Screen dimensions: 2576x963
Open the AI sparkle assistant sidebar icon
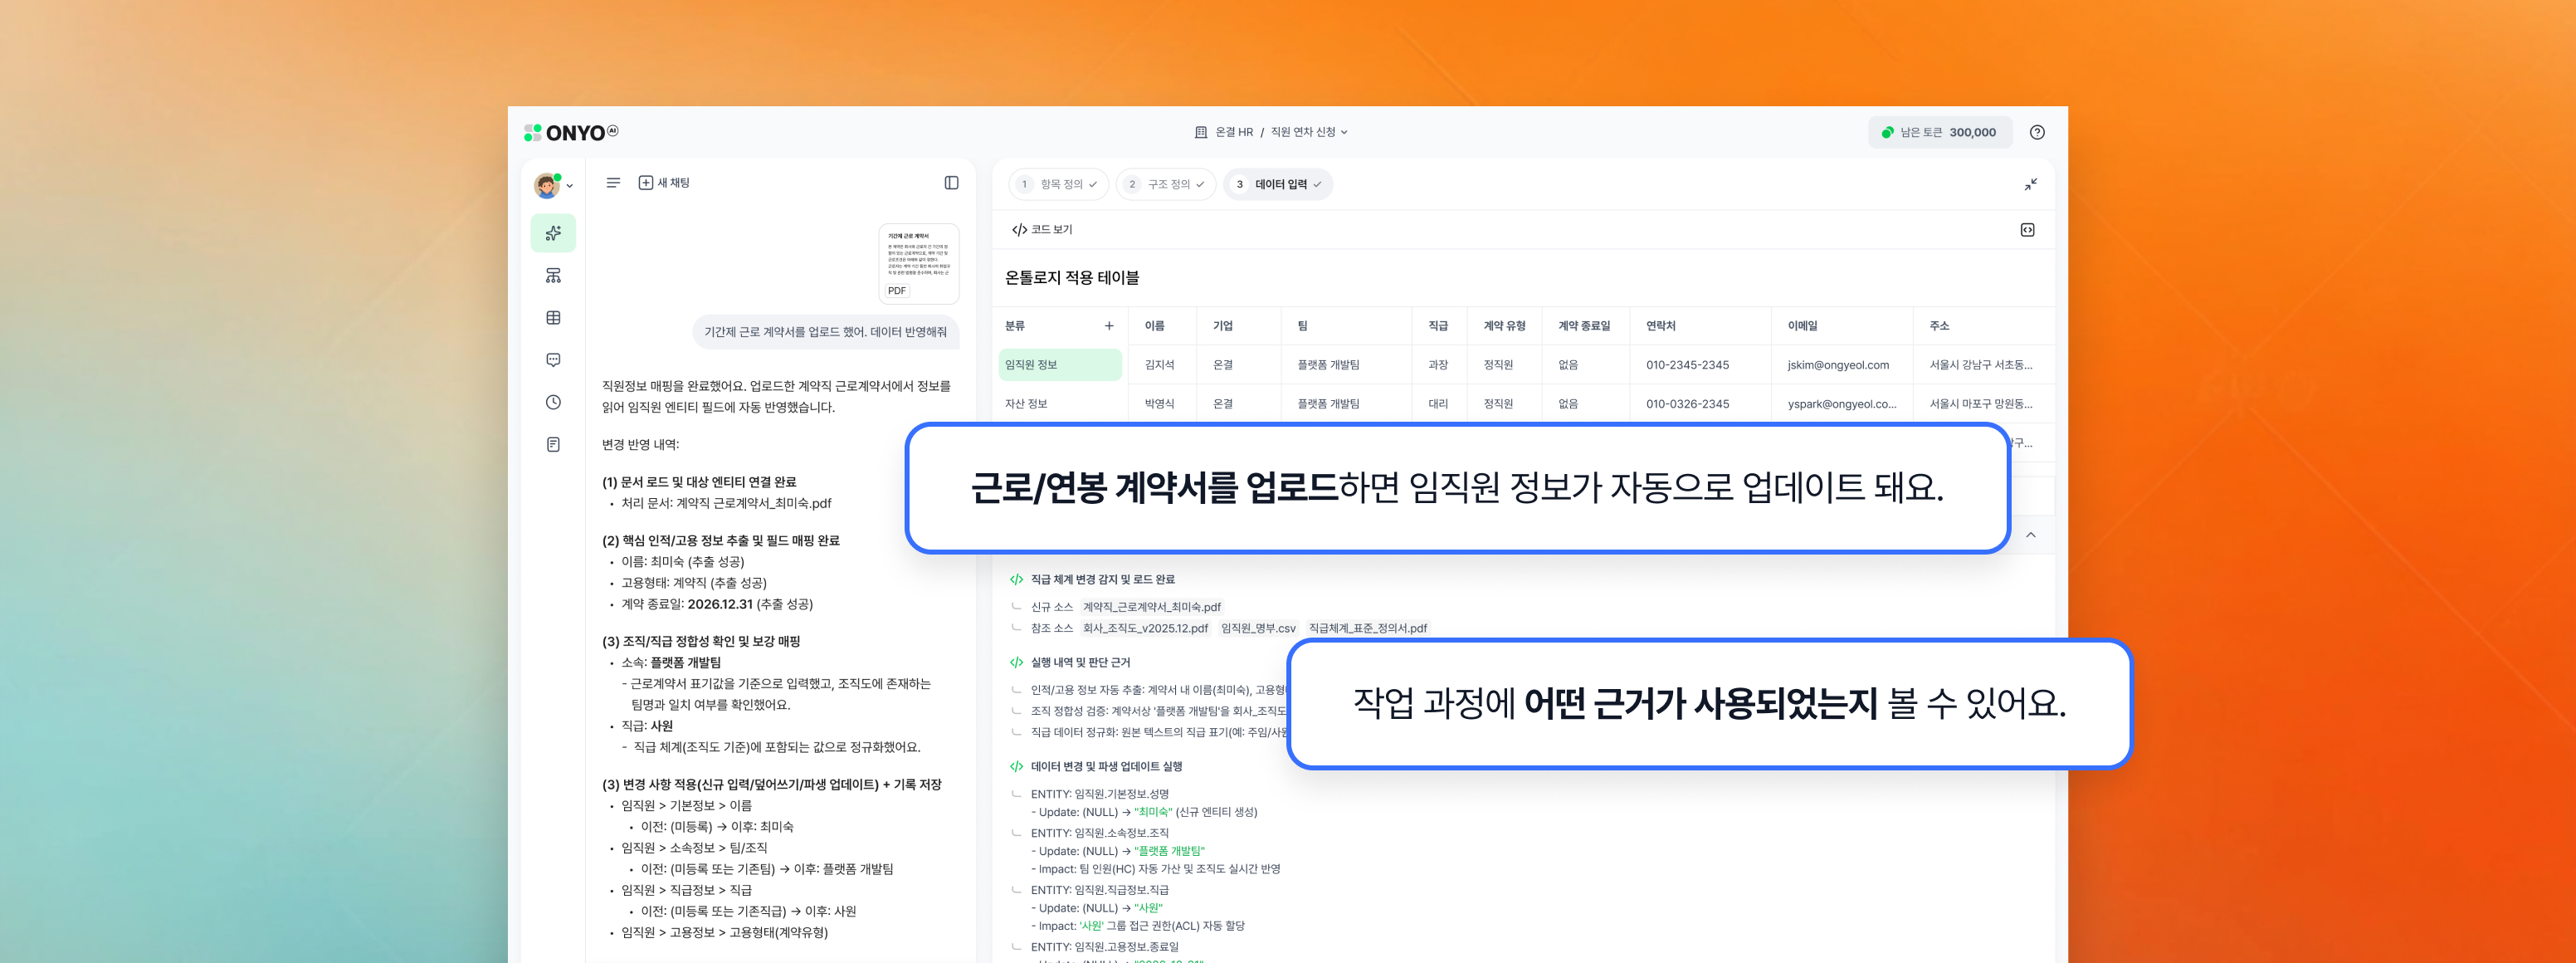click(553, 233)
